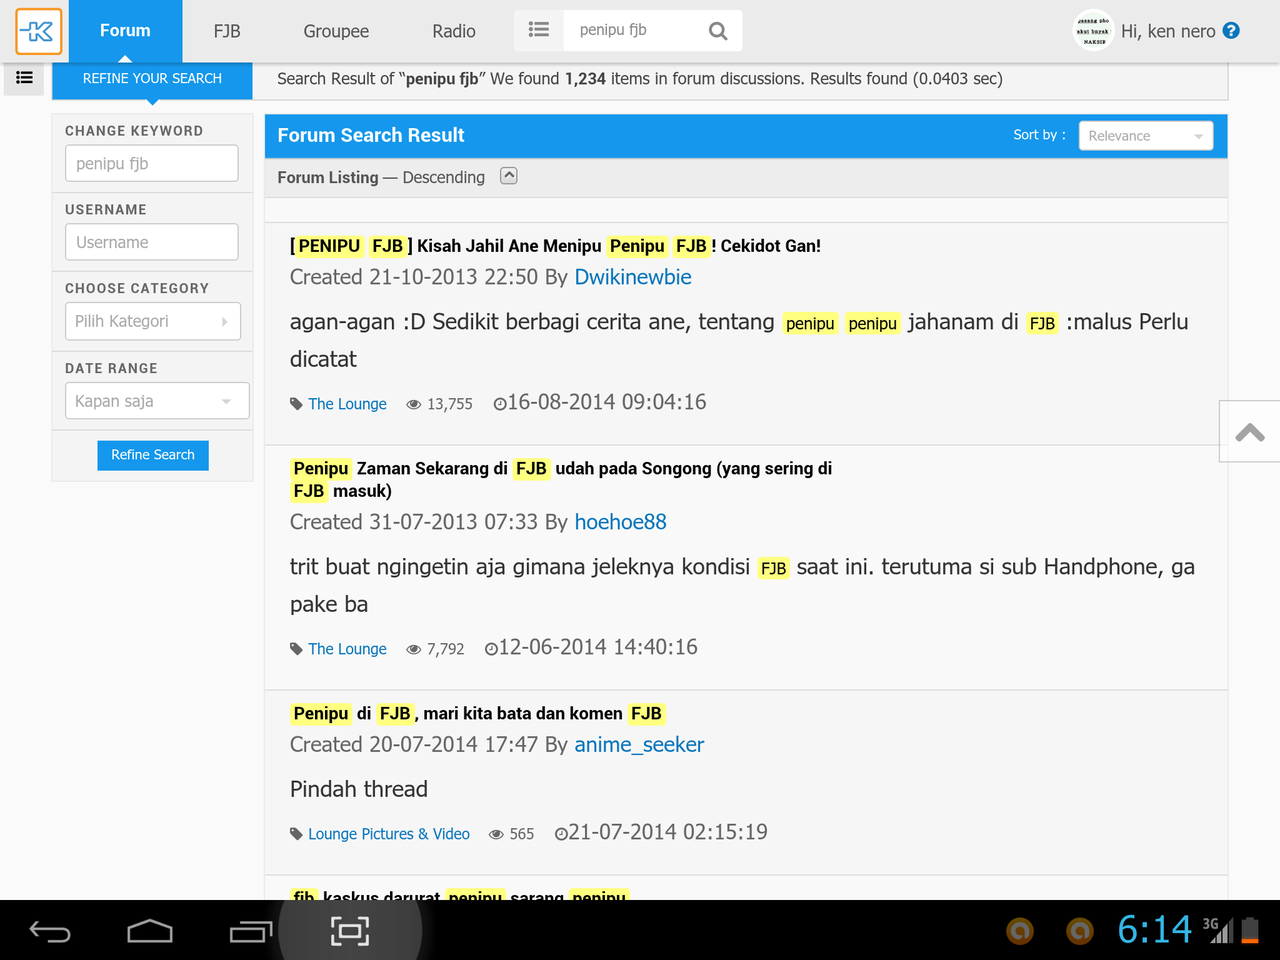Tap the 3G signal indicator
This screenshot has width=1280, height=960.
tap(1217, 930)
